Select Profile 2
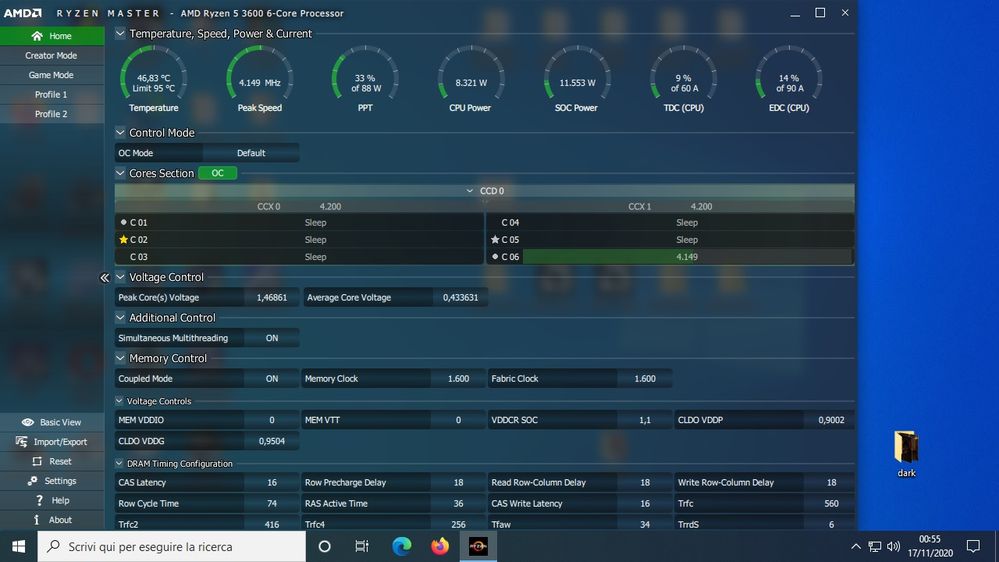999x562 pixels. click(52, 113)
